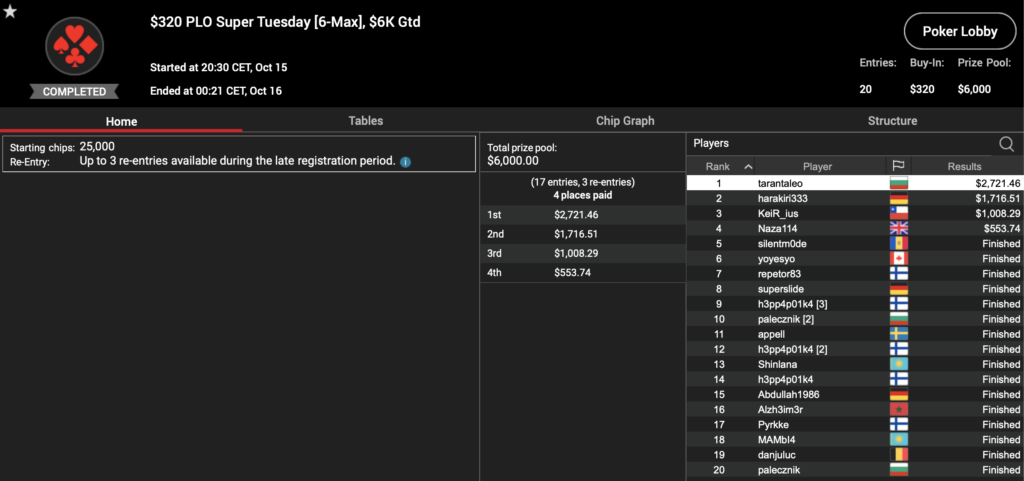The height and width of the screenshot is (481, 1024).
Task: Click the favorite star icon
Action: [10, 11]
